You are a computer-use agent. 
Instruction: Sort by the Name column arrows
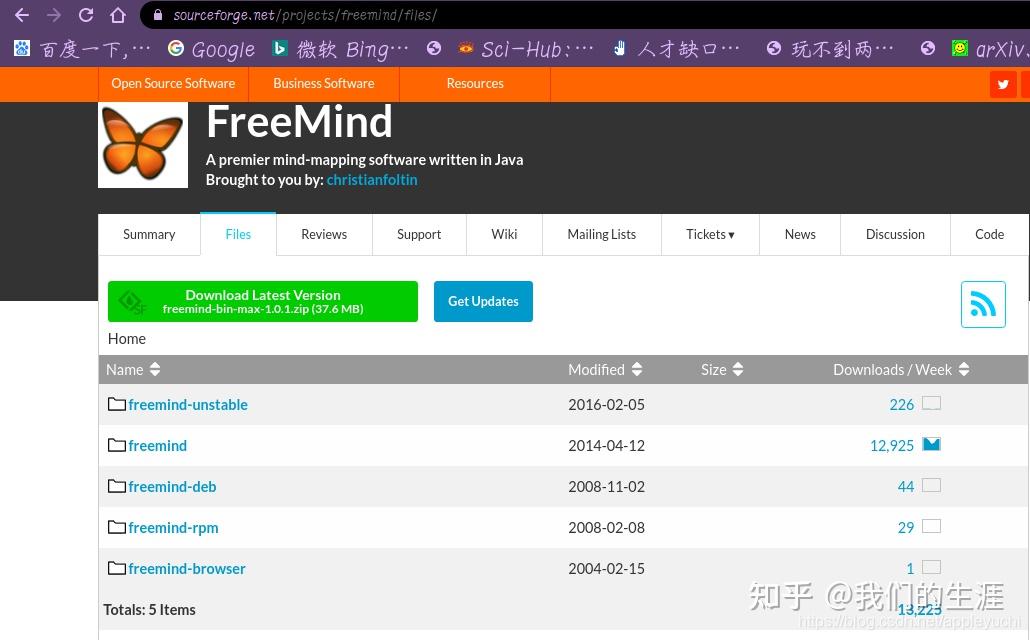click(155, 369)
